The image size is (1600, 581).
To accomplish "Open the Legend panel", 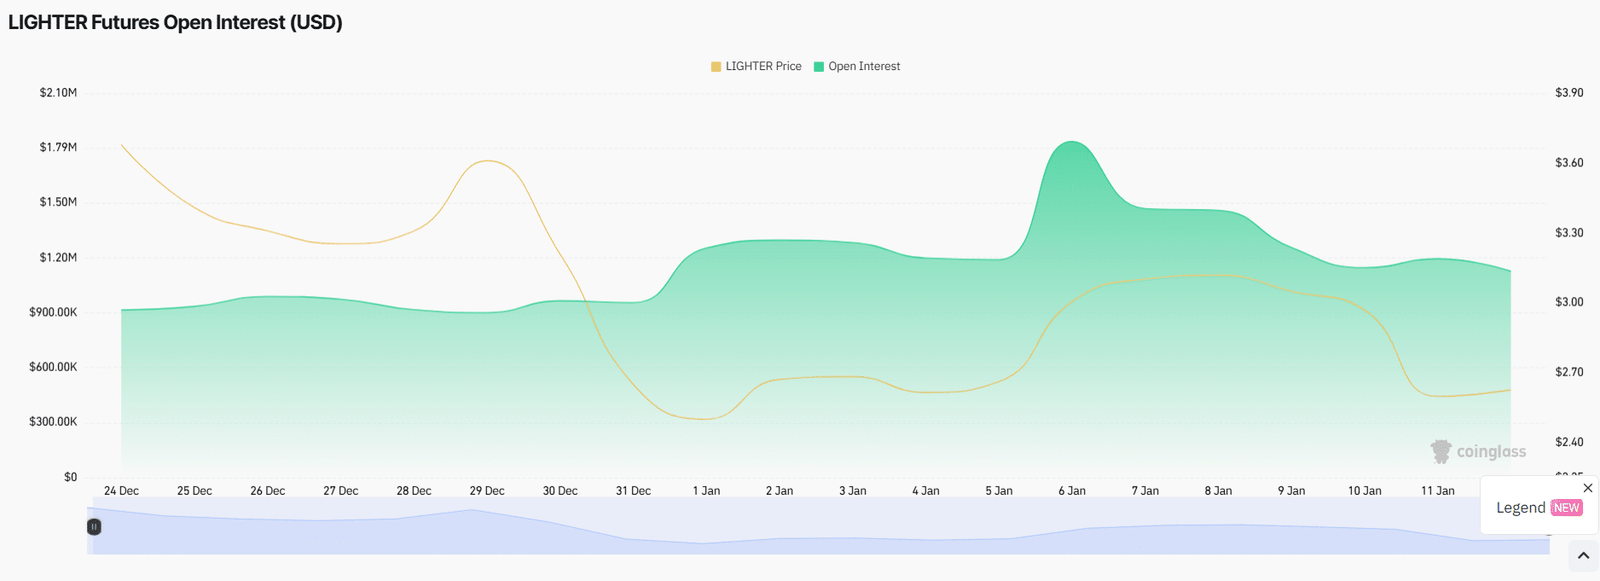I will click(x=1520, y=508).
